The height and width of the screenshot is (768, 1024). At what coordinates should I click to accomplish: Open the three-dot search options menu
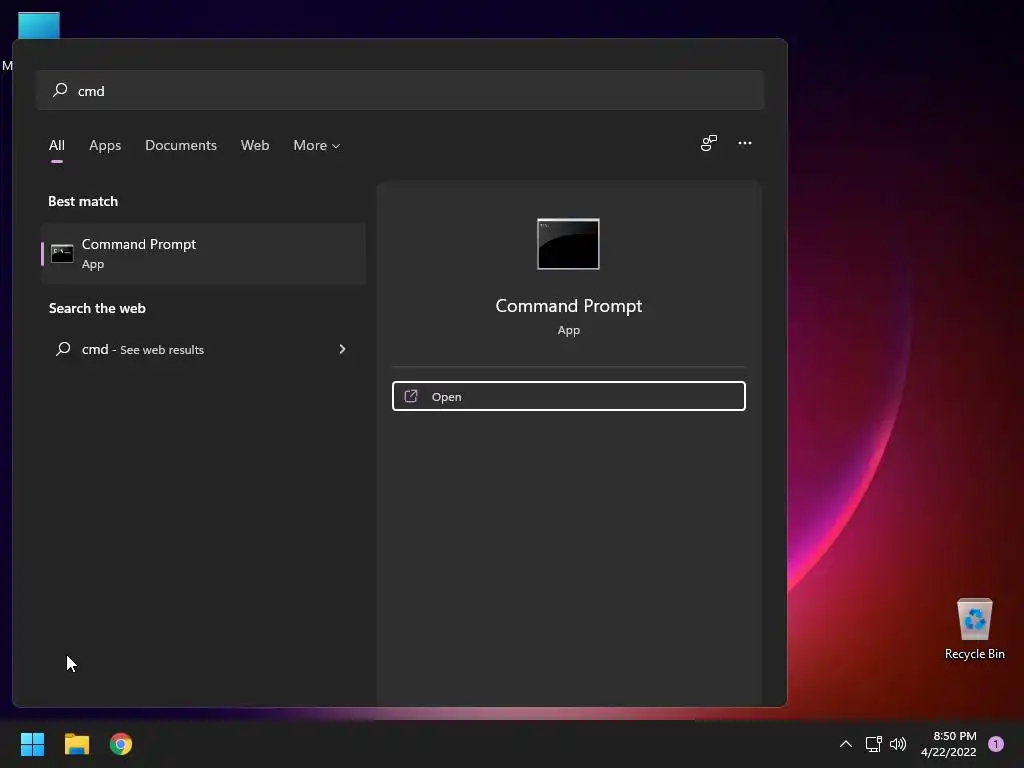coord(745,143)
